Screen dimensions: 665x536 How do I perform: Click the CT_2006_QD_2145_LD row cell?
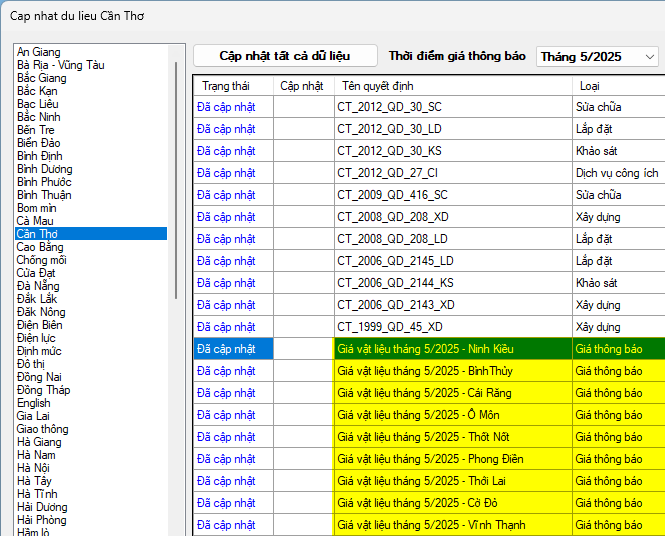453,261
